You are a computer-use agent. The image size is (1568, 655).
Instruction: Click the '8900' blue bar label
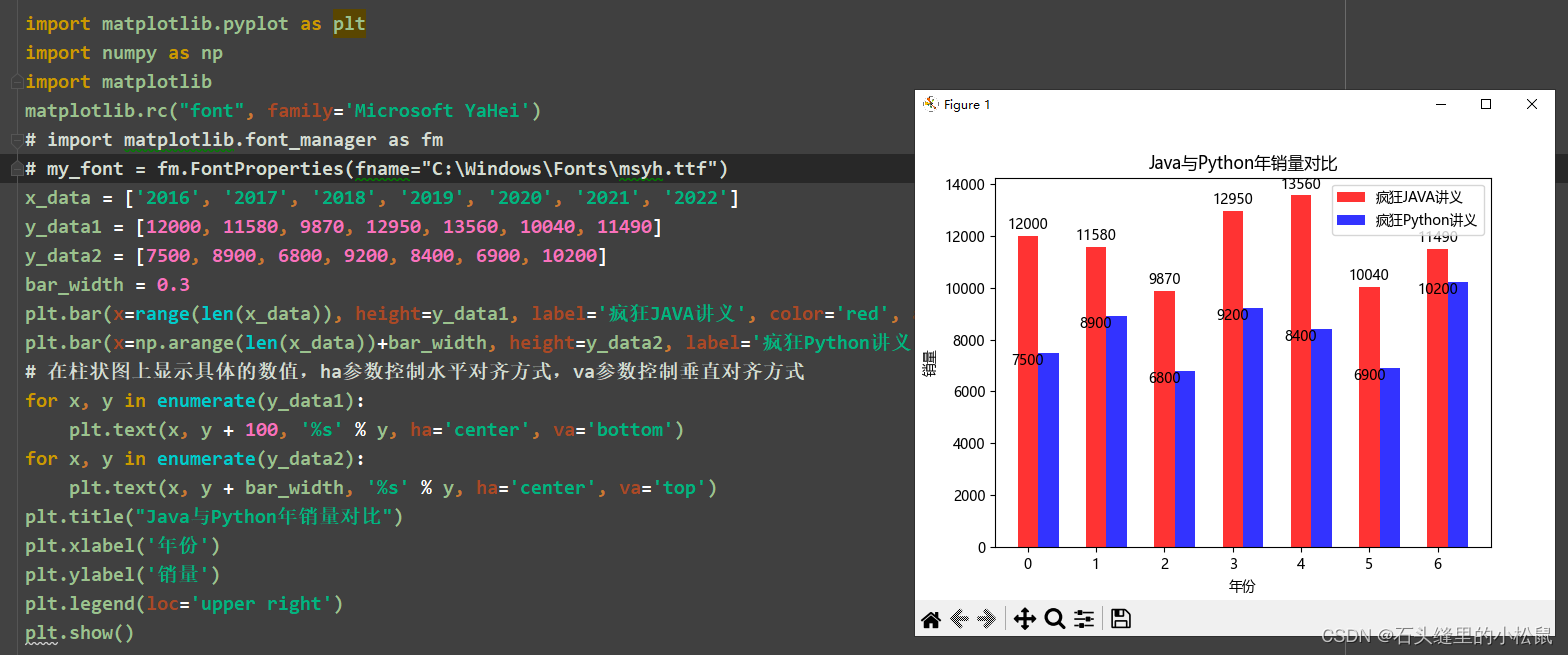coord(1096,323)
